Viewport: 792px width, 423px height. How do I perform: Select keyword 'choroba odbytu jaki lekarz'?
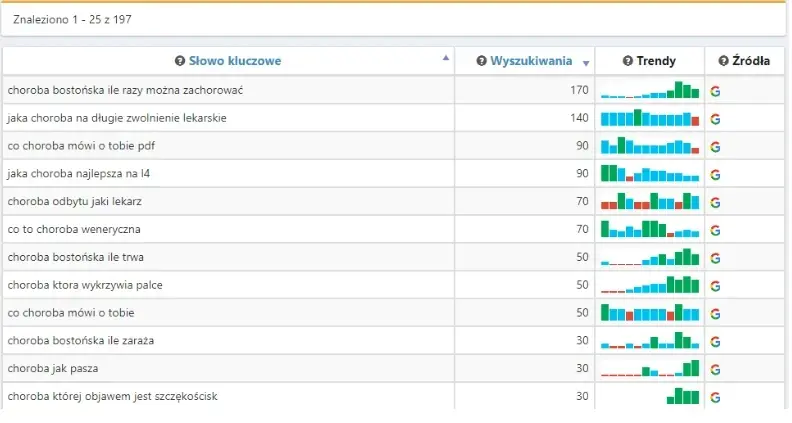74,202
